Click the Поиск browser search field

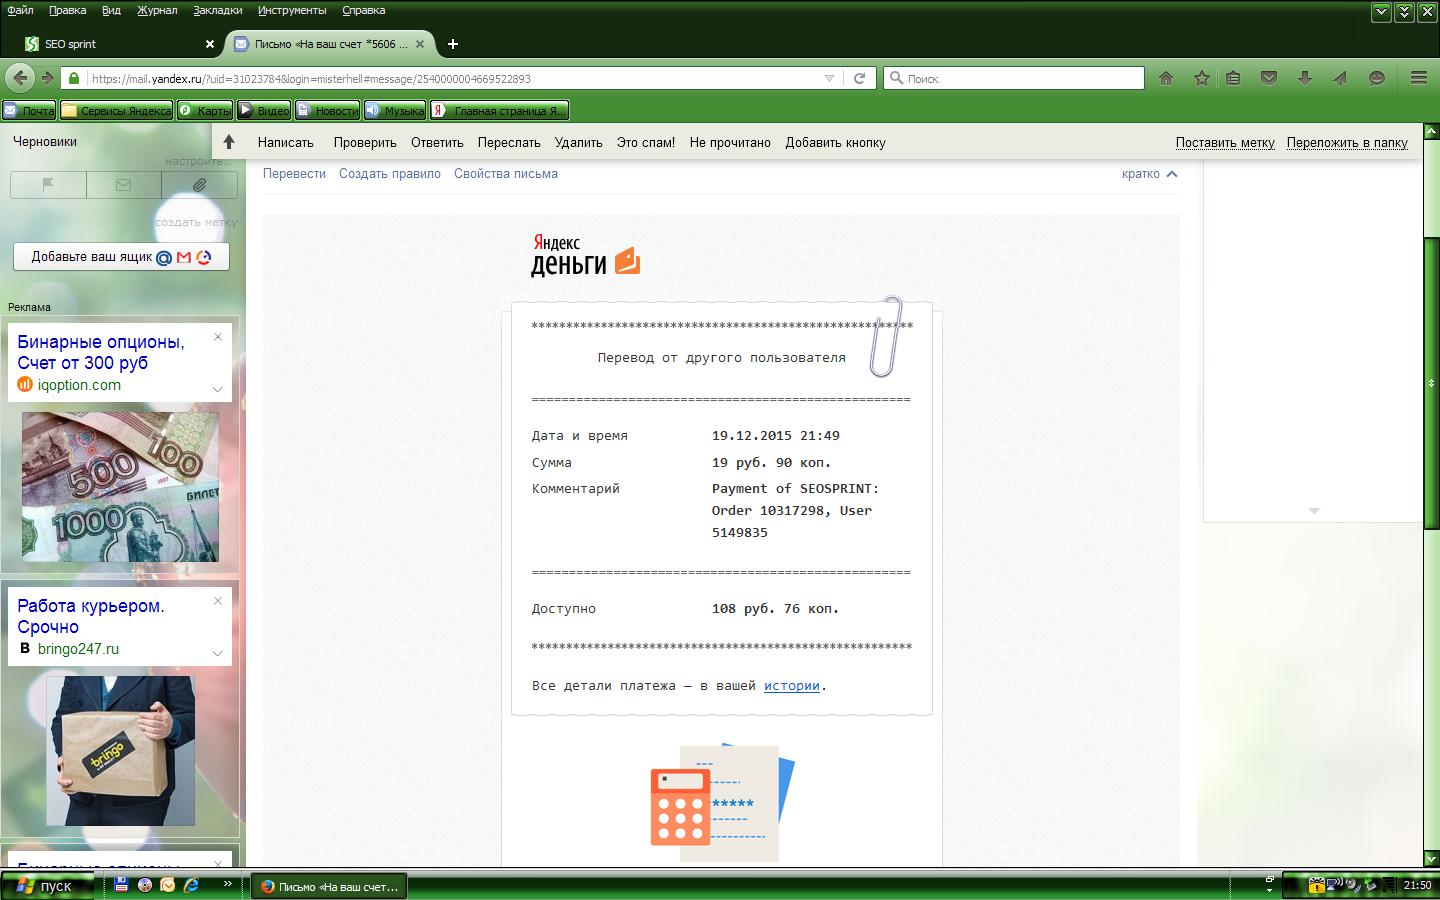[x=1014, y=78]
